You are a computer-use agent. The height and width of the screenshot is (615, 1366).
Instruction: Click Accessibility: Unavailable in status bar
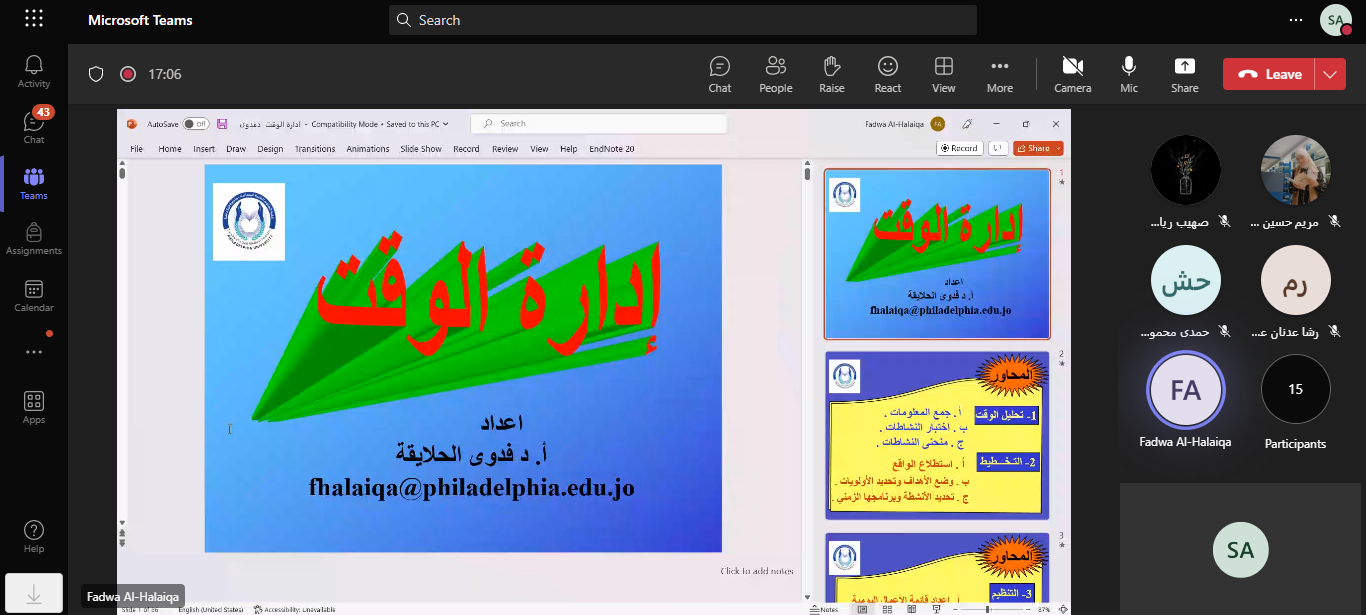pos(294,609)
